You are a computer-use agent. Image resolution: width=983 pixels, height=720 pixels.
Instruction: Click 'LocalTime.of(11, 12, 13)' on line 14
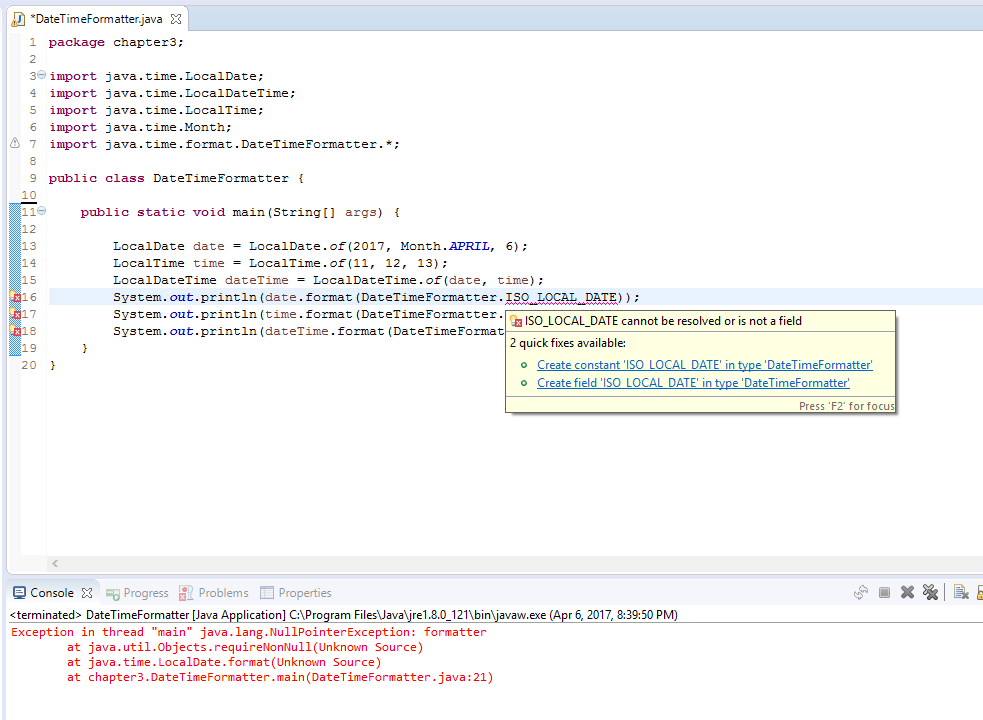[x=344, y=263]
